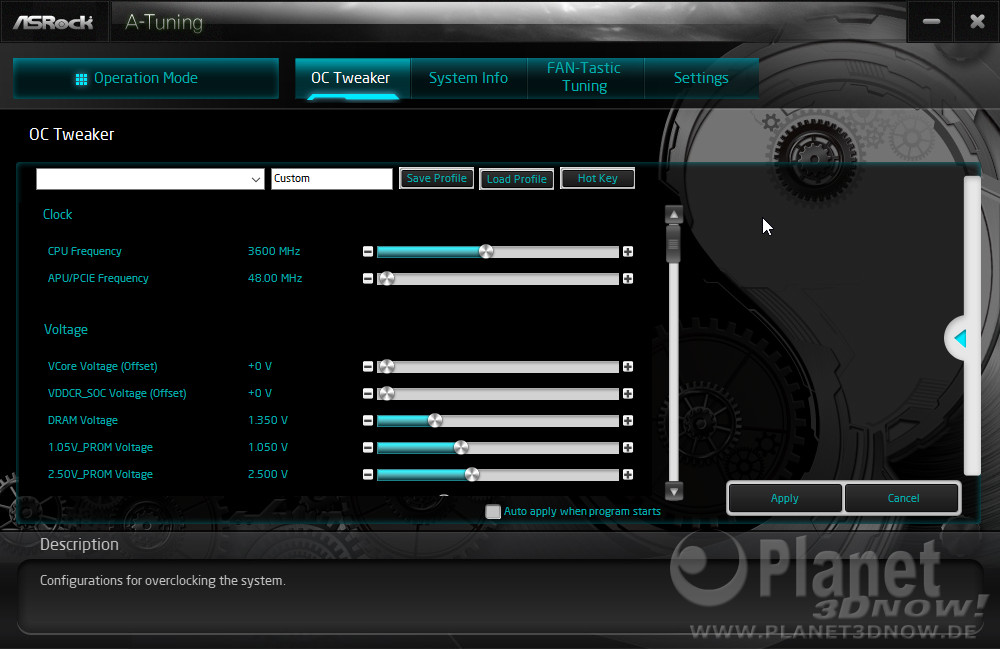Raise VCore Voltage offset with the plus button
1000x649 pixels.
point(628,367)
